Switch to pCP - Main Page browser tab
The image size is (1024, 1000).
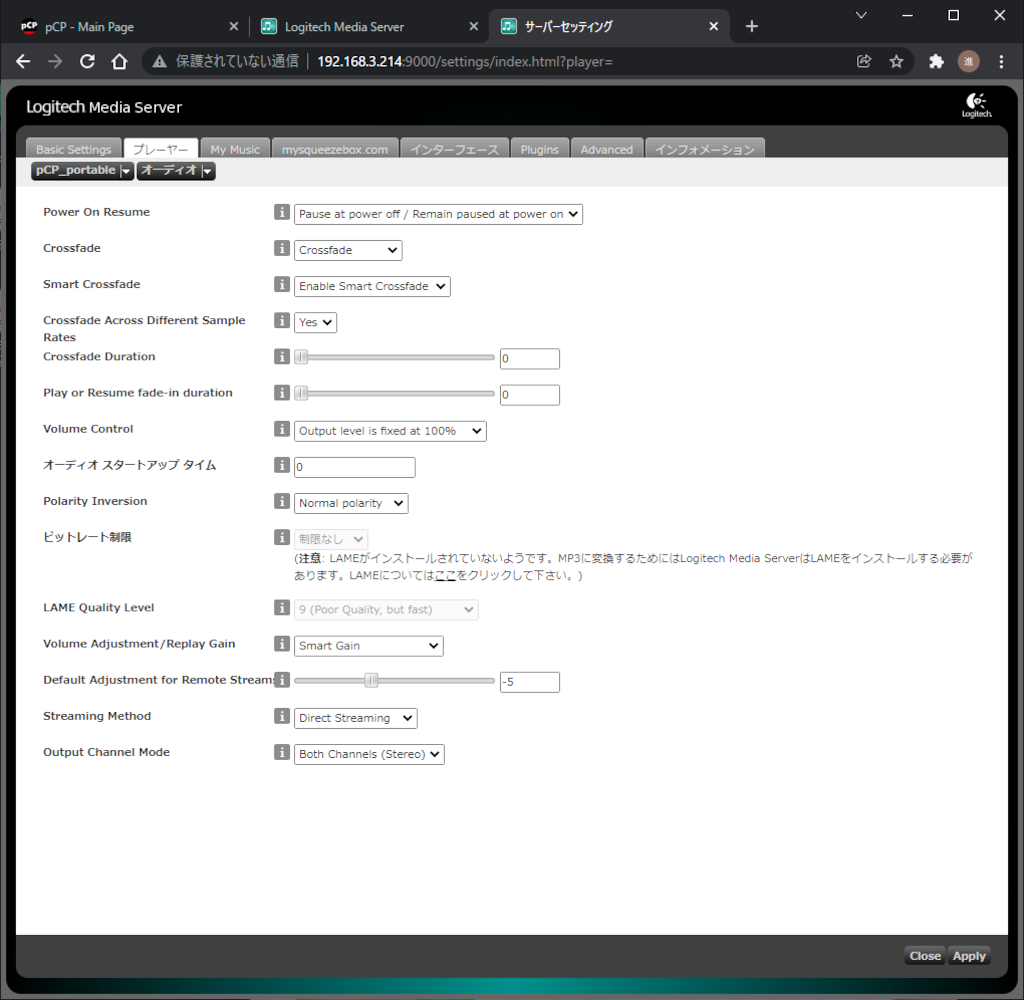(129, 26)
